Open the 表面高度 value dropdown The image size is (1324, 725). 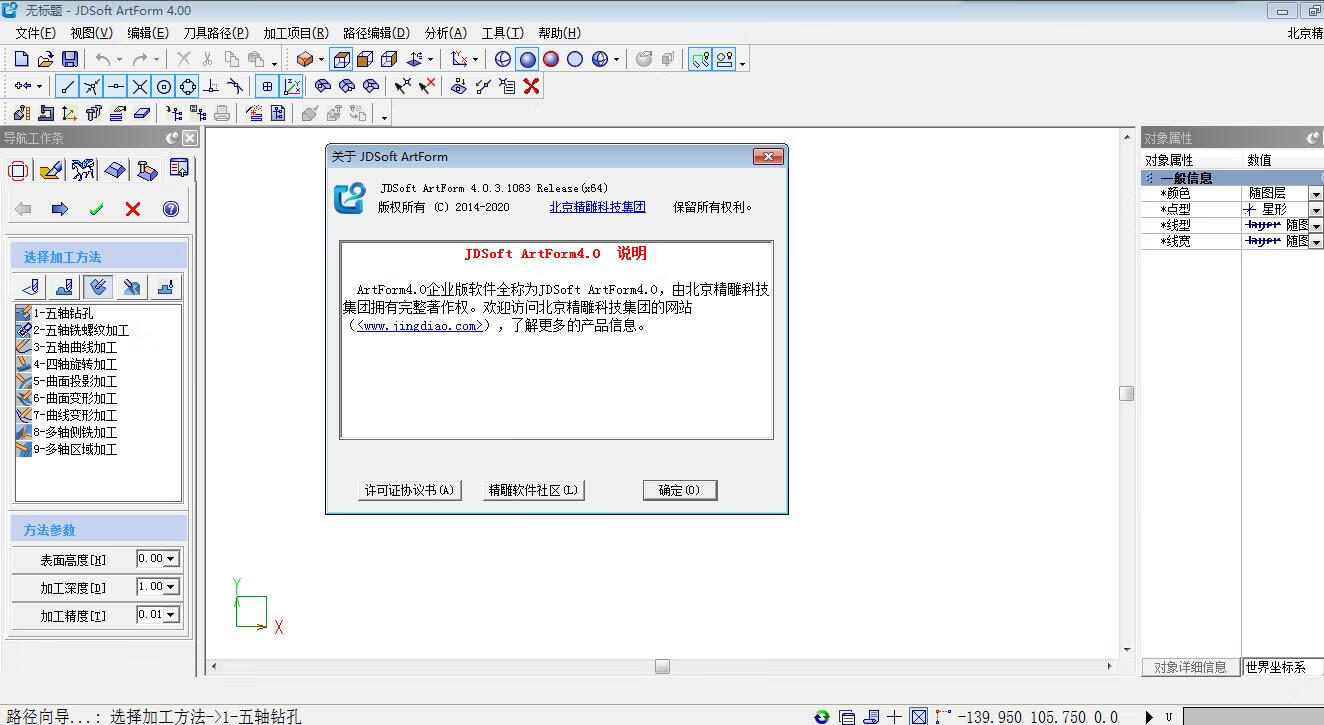coord(171,559)
